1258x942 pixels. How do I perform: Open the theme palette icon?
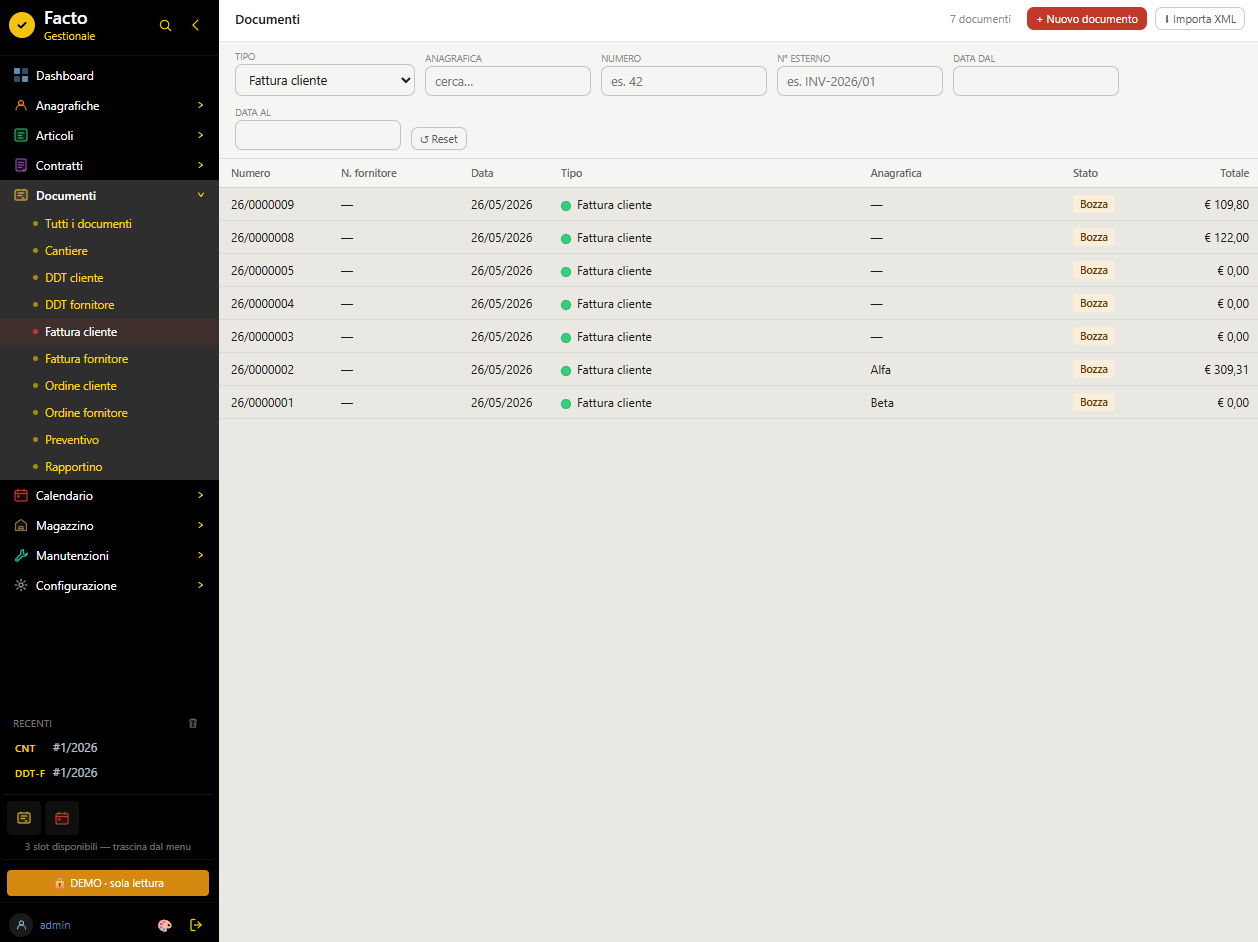(x=165, y=925)
